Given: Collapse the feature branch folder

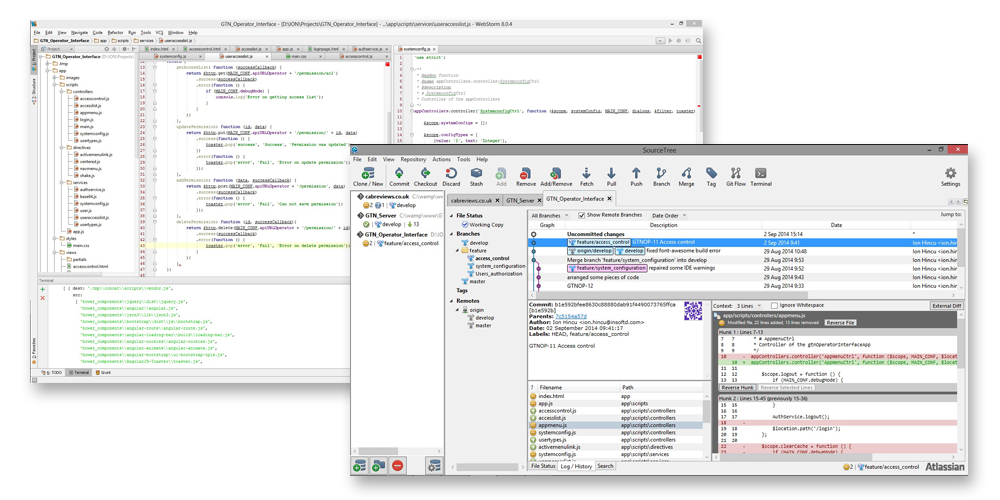Looking at the screenshot, I should click(x=457, y=251).
